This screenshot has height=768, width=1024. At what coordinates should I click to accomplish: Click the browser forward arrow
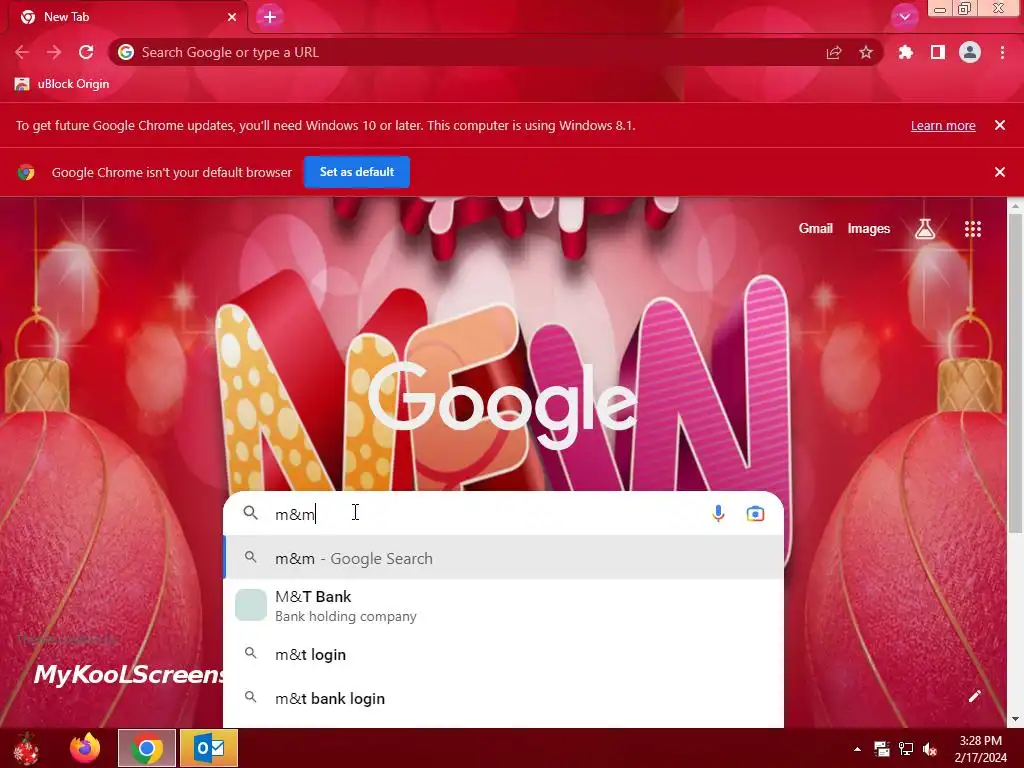tap(54, 52)
